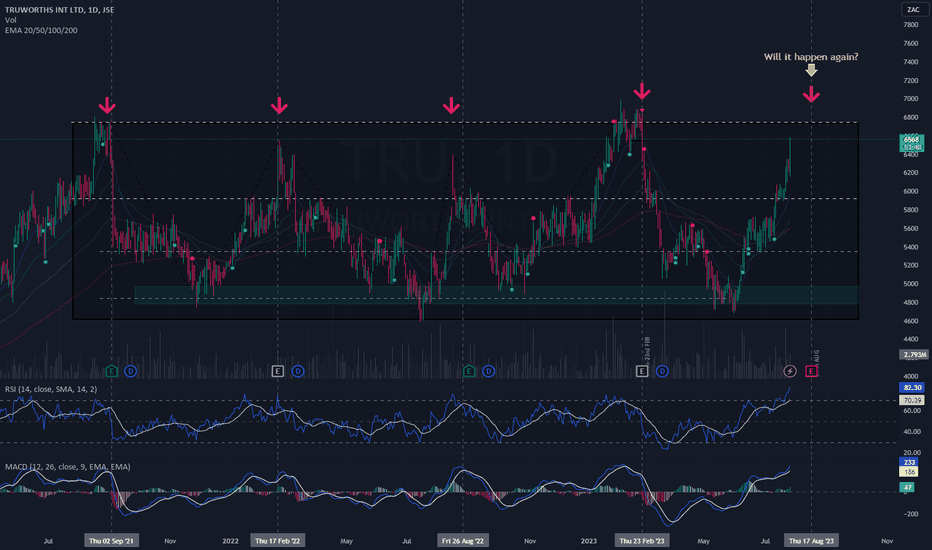Click the red upcoming earnings icon
This screenshot has width=932, height=550.
pos(811,371)
